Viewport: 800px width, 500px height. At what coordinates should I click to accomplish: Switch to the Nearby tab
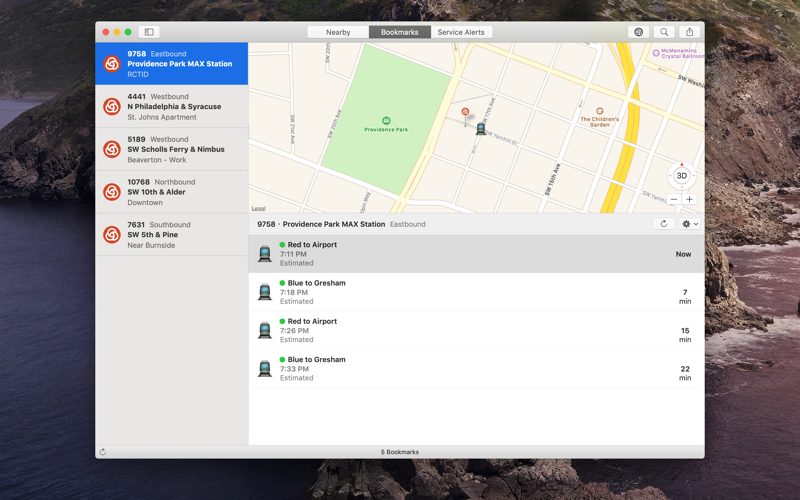[338, 32]
